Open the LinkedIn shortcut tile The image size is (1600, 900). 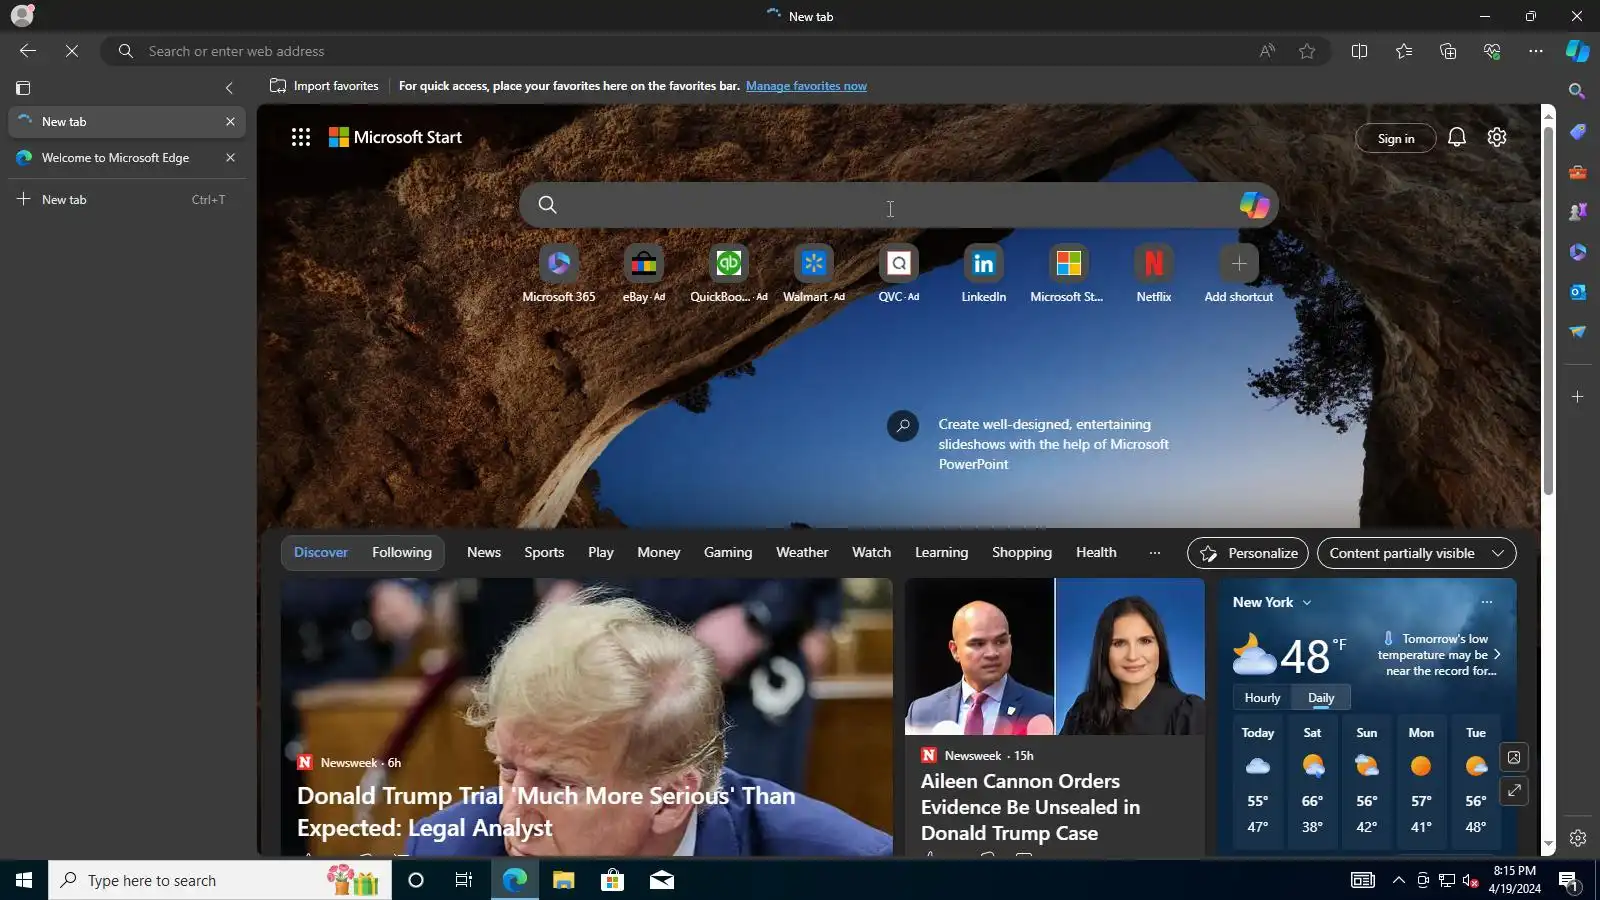point(984,274)
